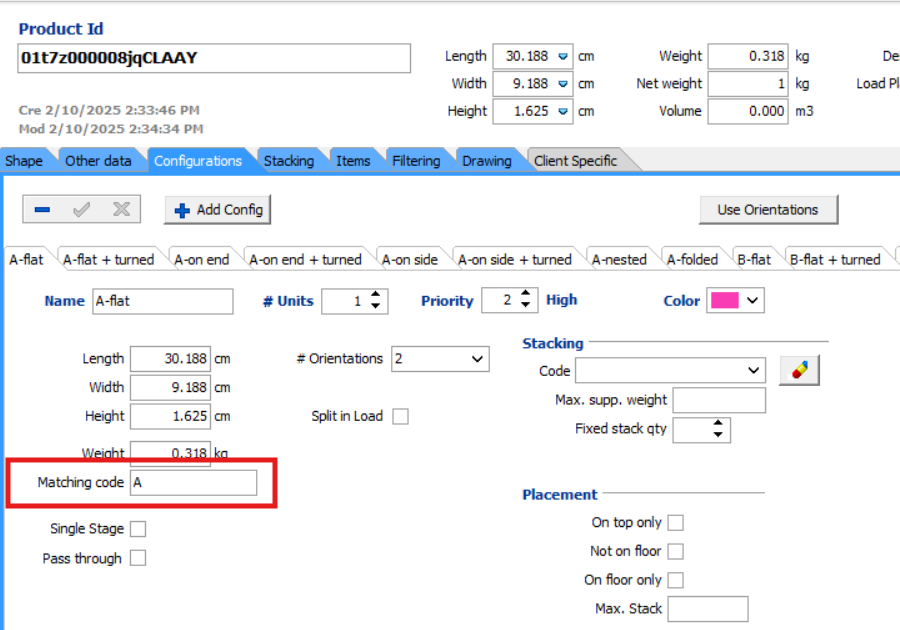Switch to the Stacking tab
Screen dimensions: 900x630
click(x=289, y=160)
